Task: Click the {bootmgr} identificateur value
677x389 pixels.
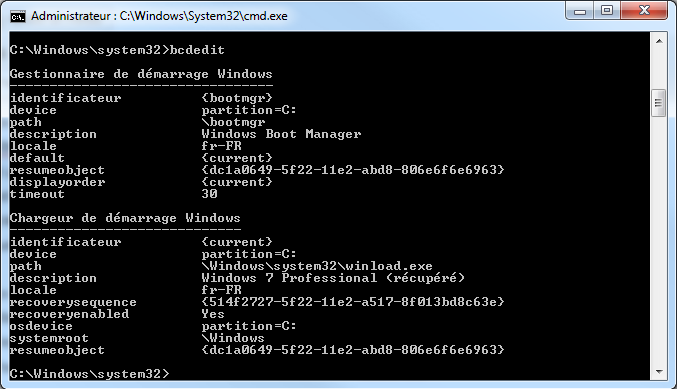Action: coord(237,98)
